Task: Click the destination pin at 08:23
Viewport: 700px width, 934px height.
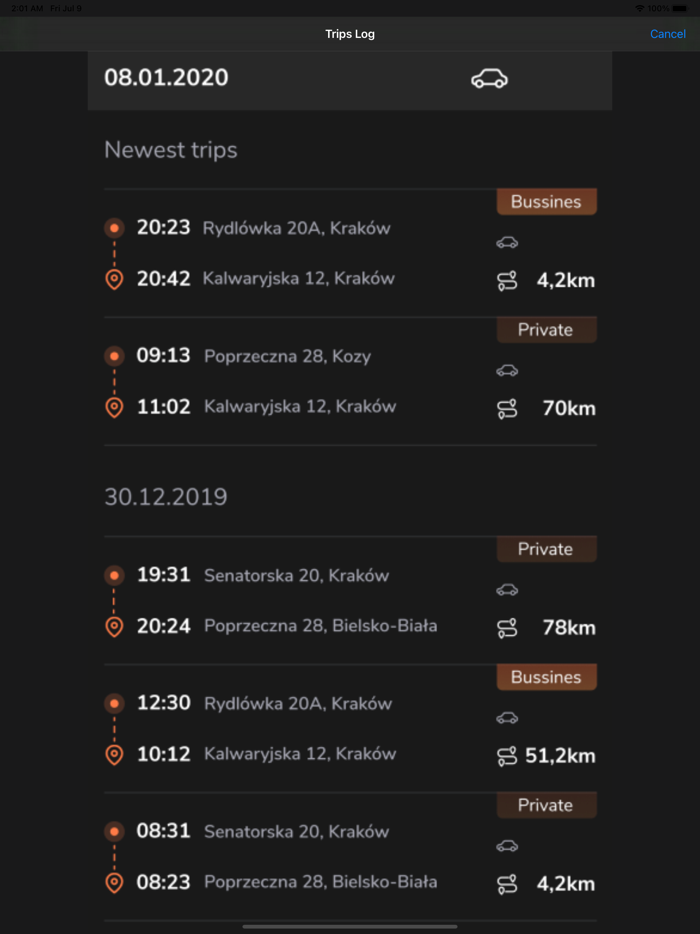Action: pos(114,883)
